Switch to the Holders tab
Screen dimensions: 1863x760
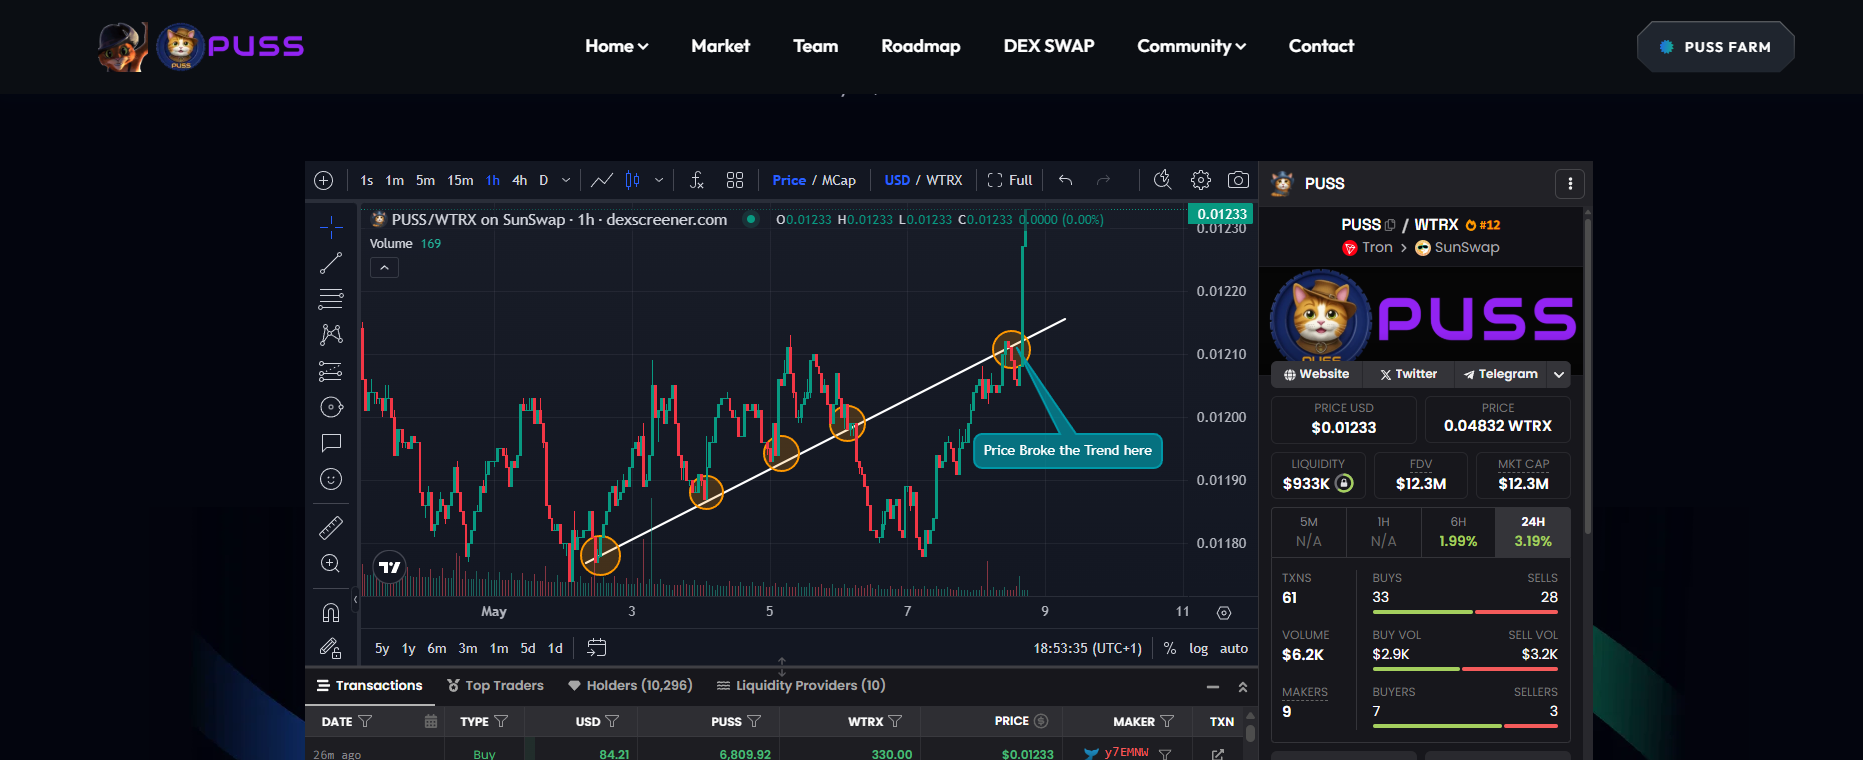point(630,685)
